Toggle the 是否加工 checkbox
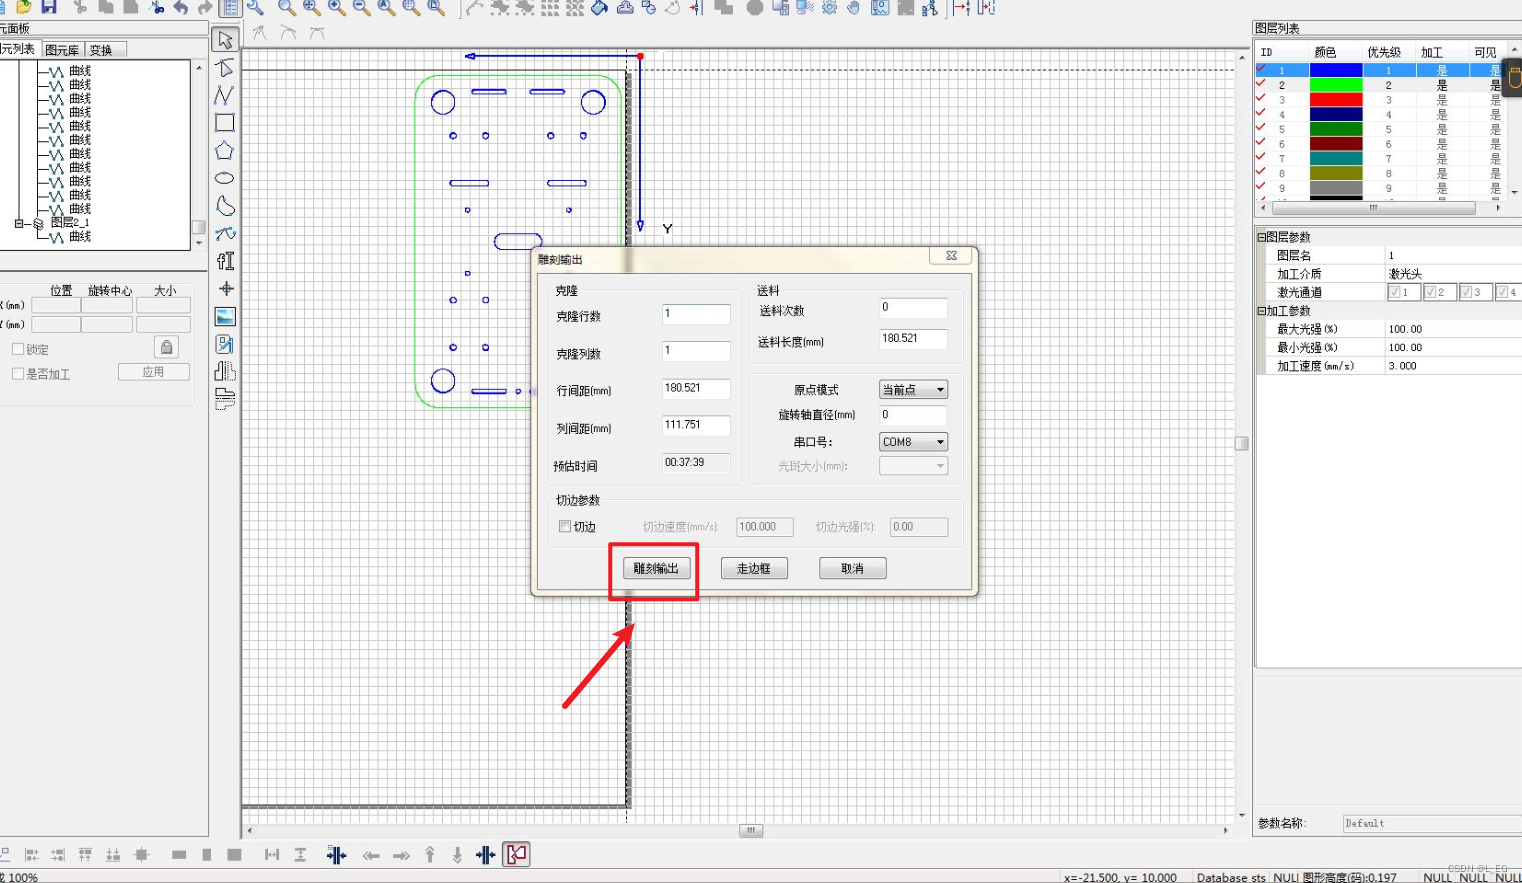 [x=18, y=373]
